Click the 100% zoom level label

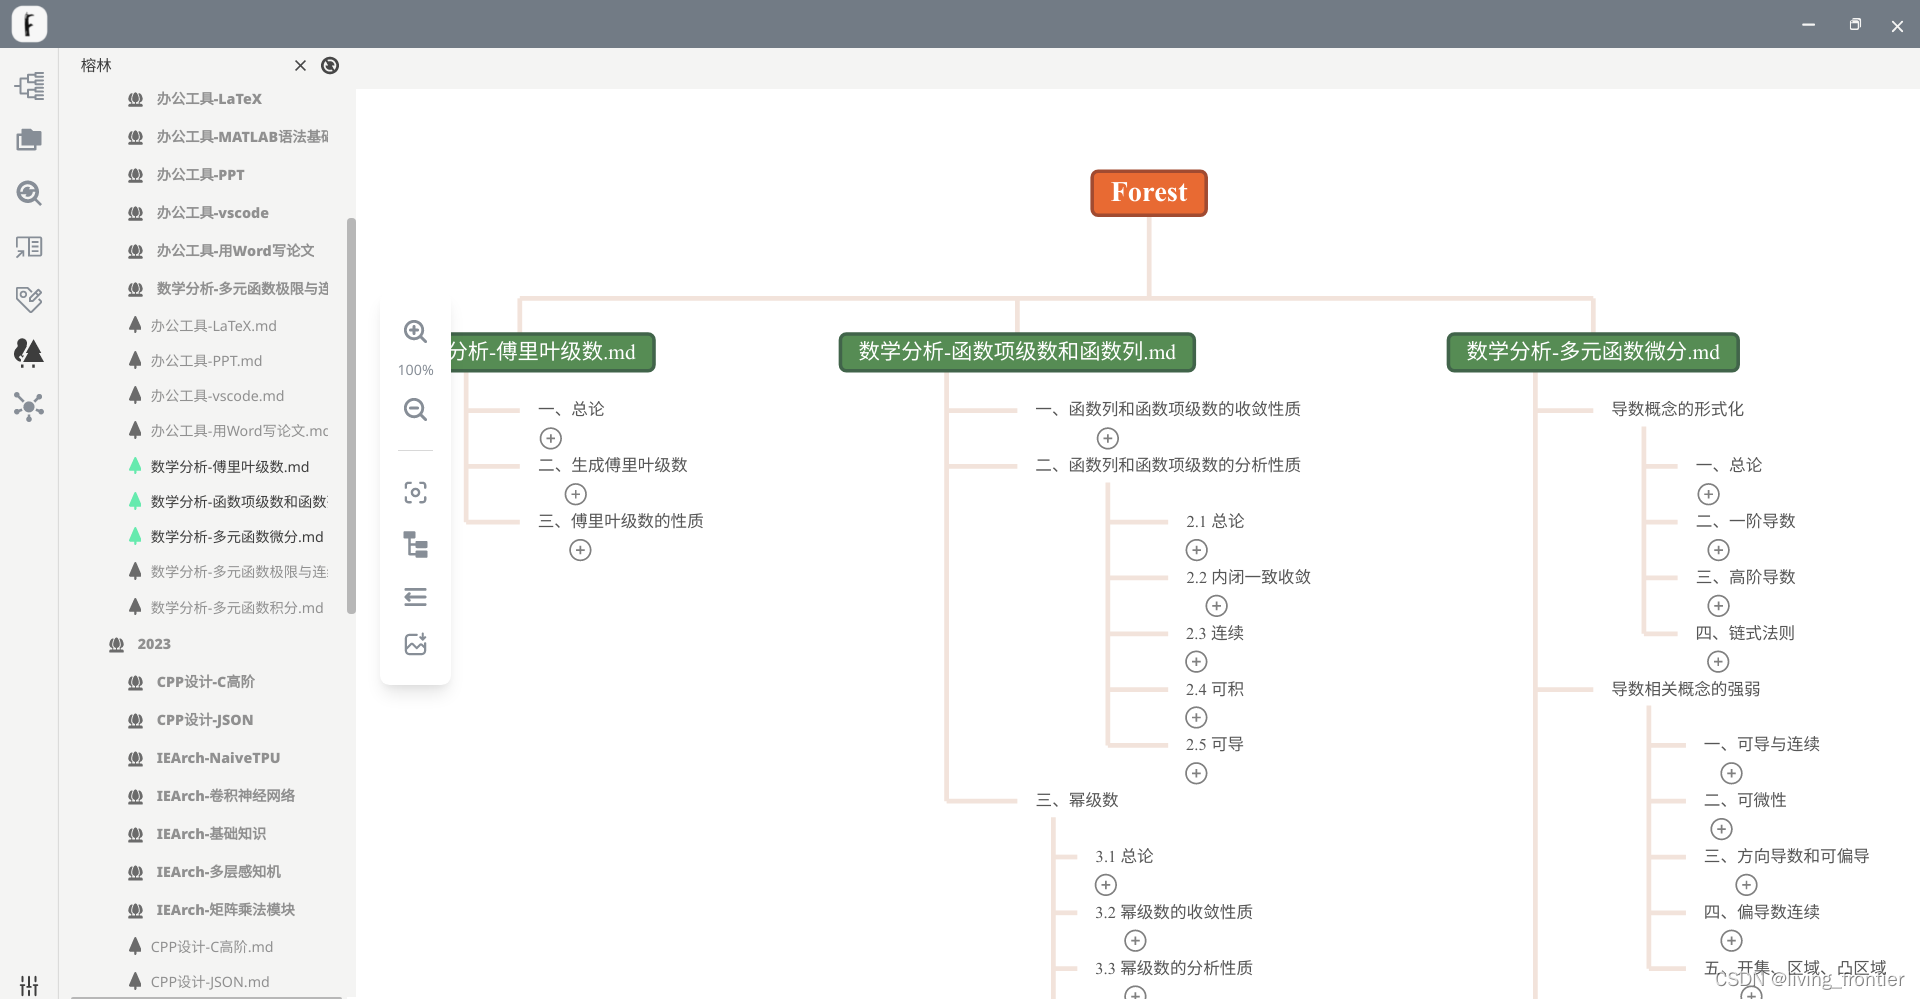click(x=415, y=370)
